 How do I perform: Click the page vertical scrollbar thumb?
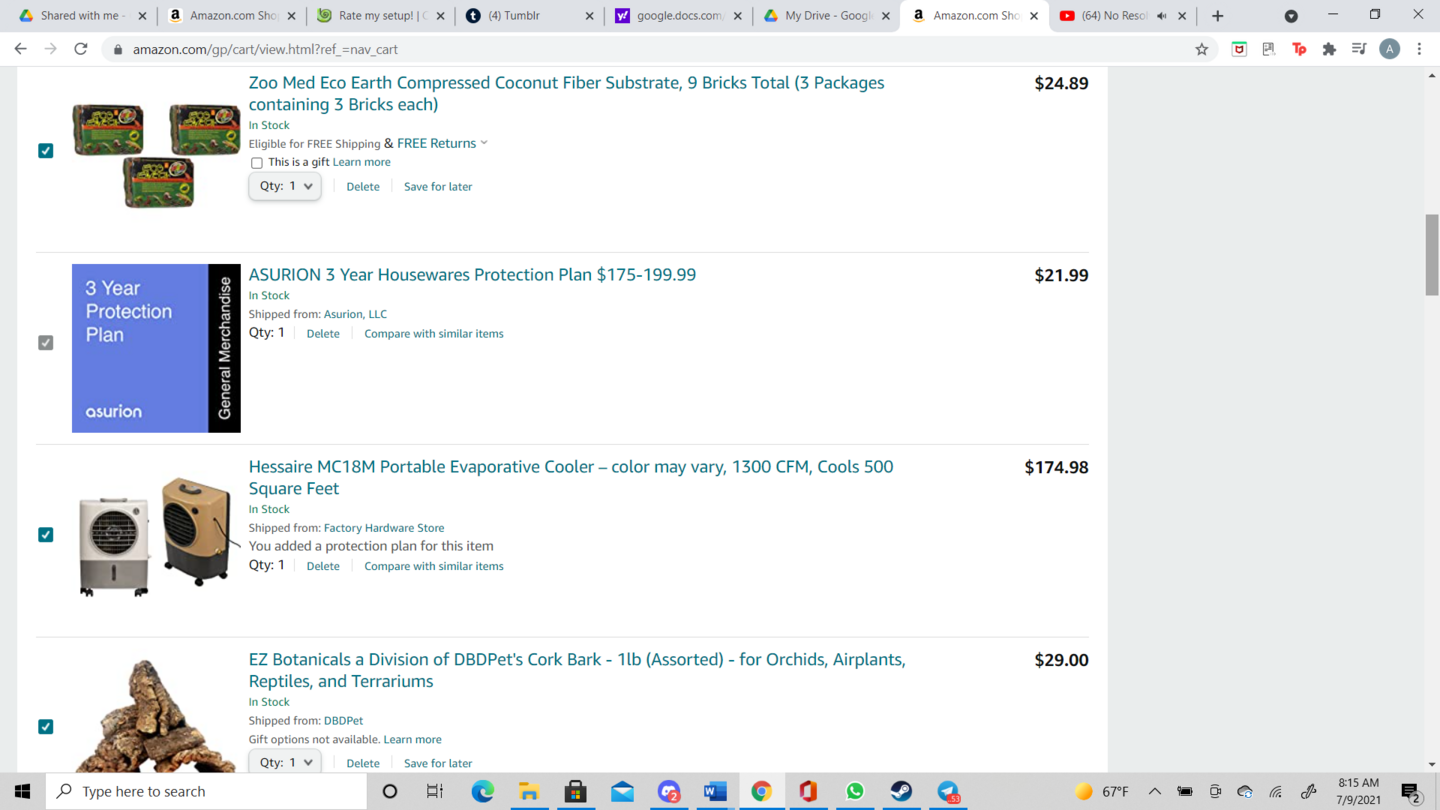[x=1432, y=254]
